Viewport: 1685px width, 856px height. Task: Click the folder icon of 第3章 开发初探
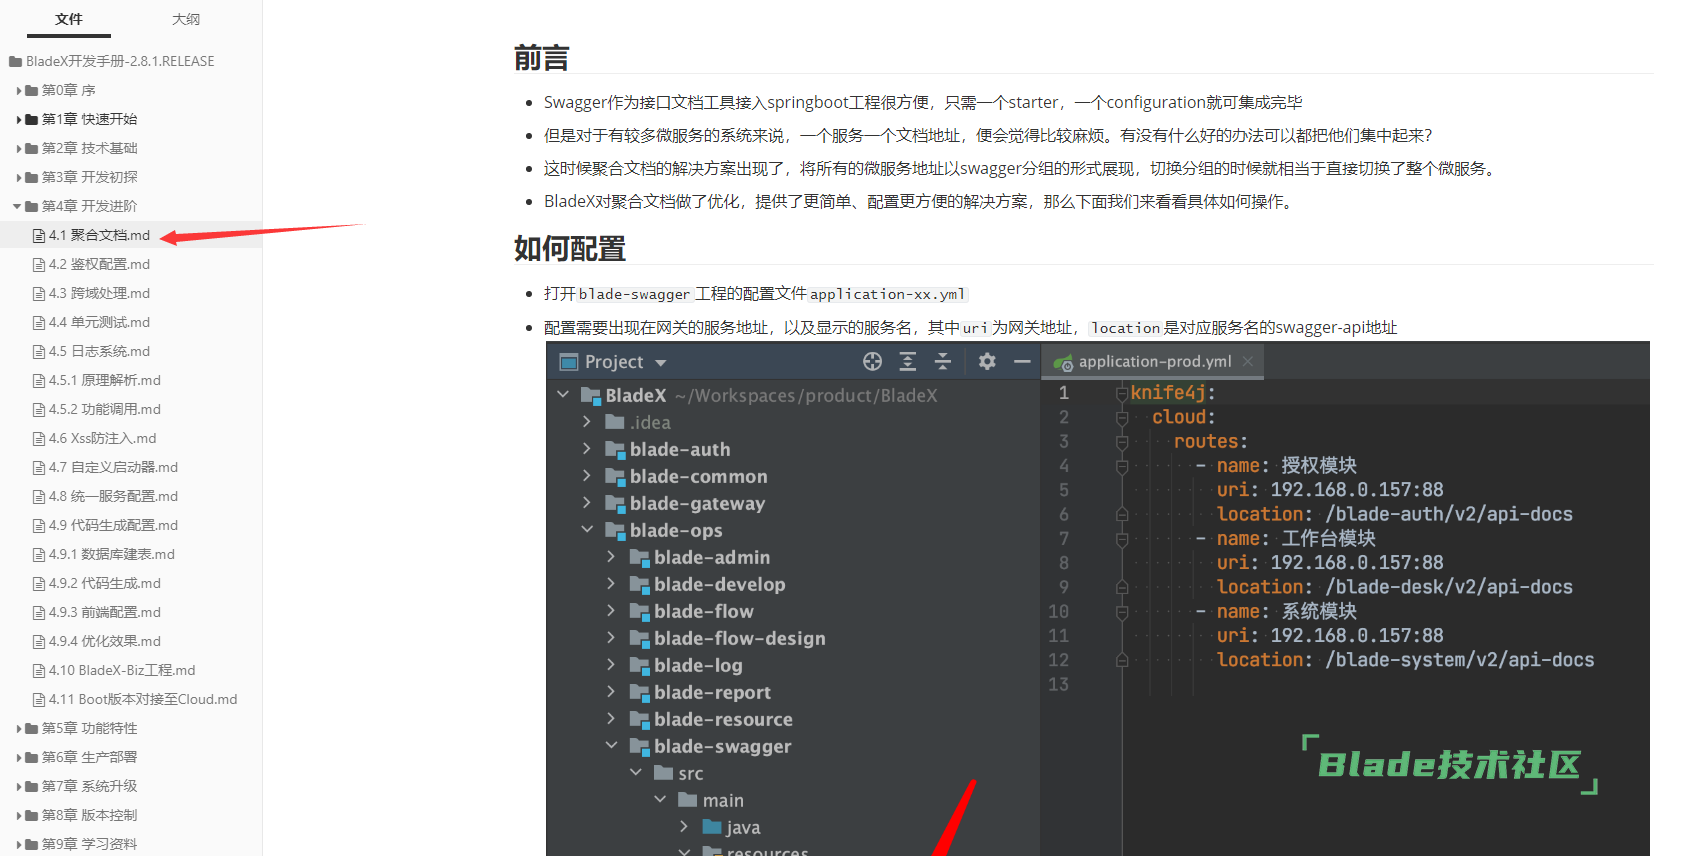click(32, 177)
